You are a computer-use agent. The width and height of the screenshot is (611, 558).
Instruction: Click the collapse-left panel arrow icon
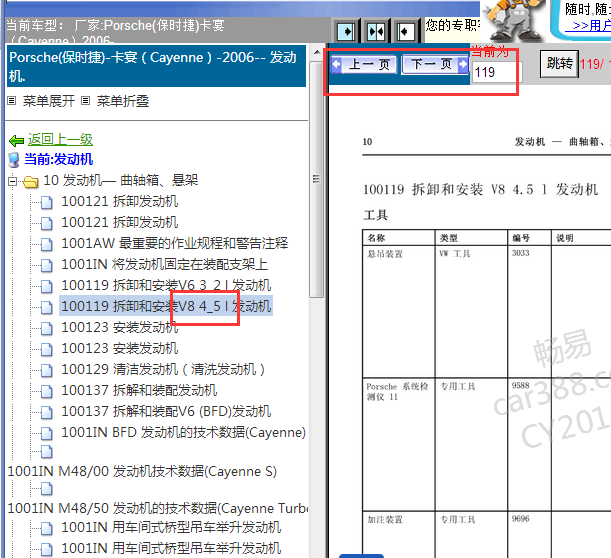tap(405, 31)
